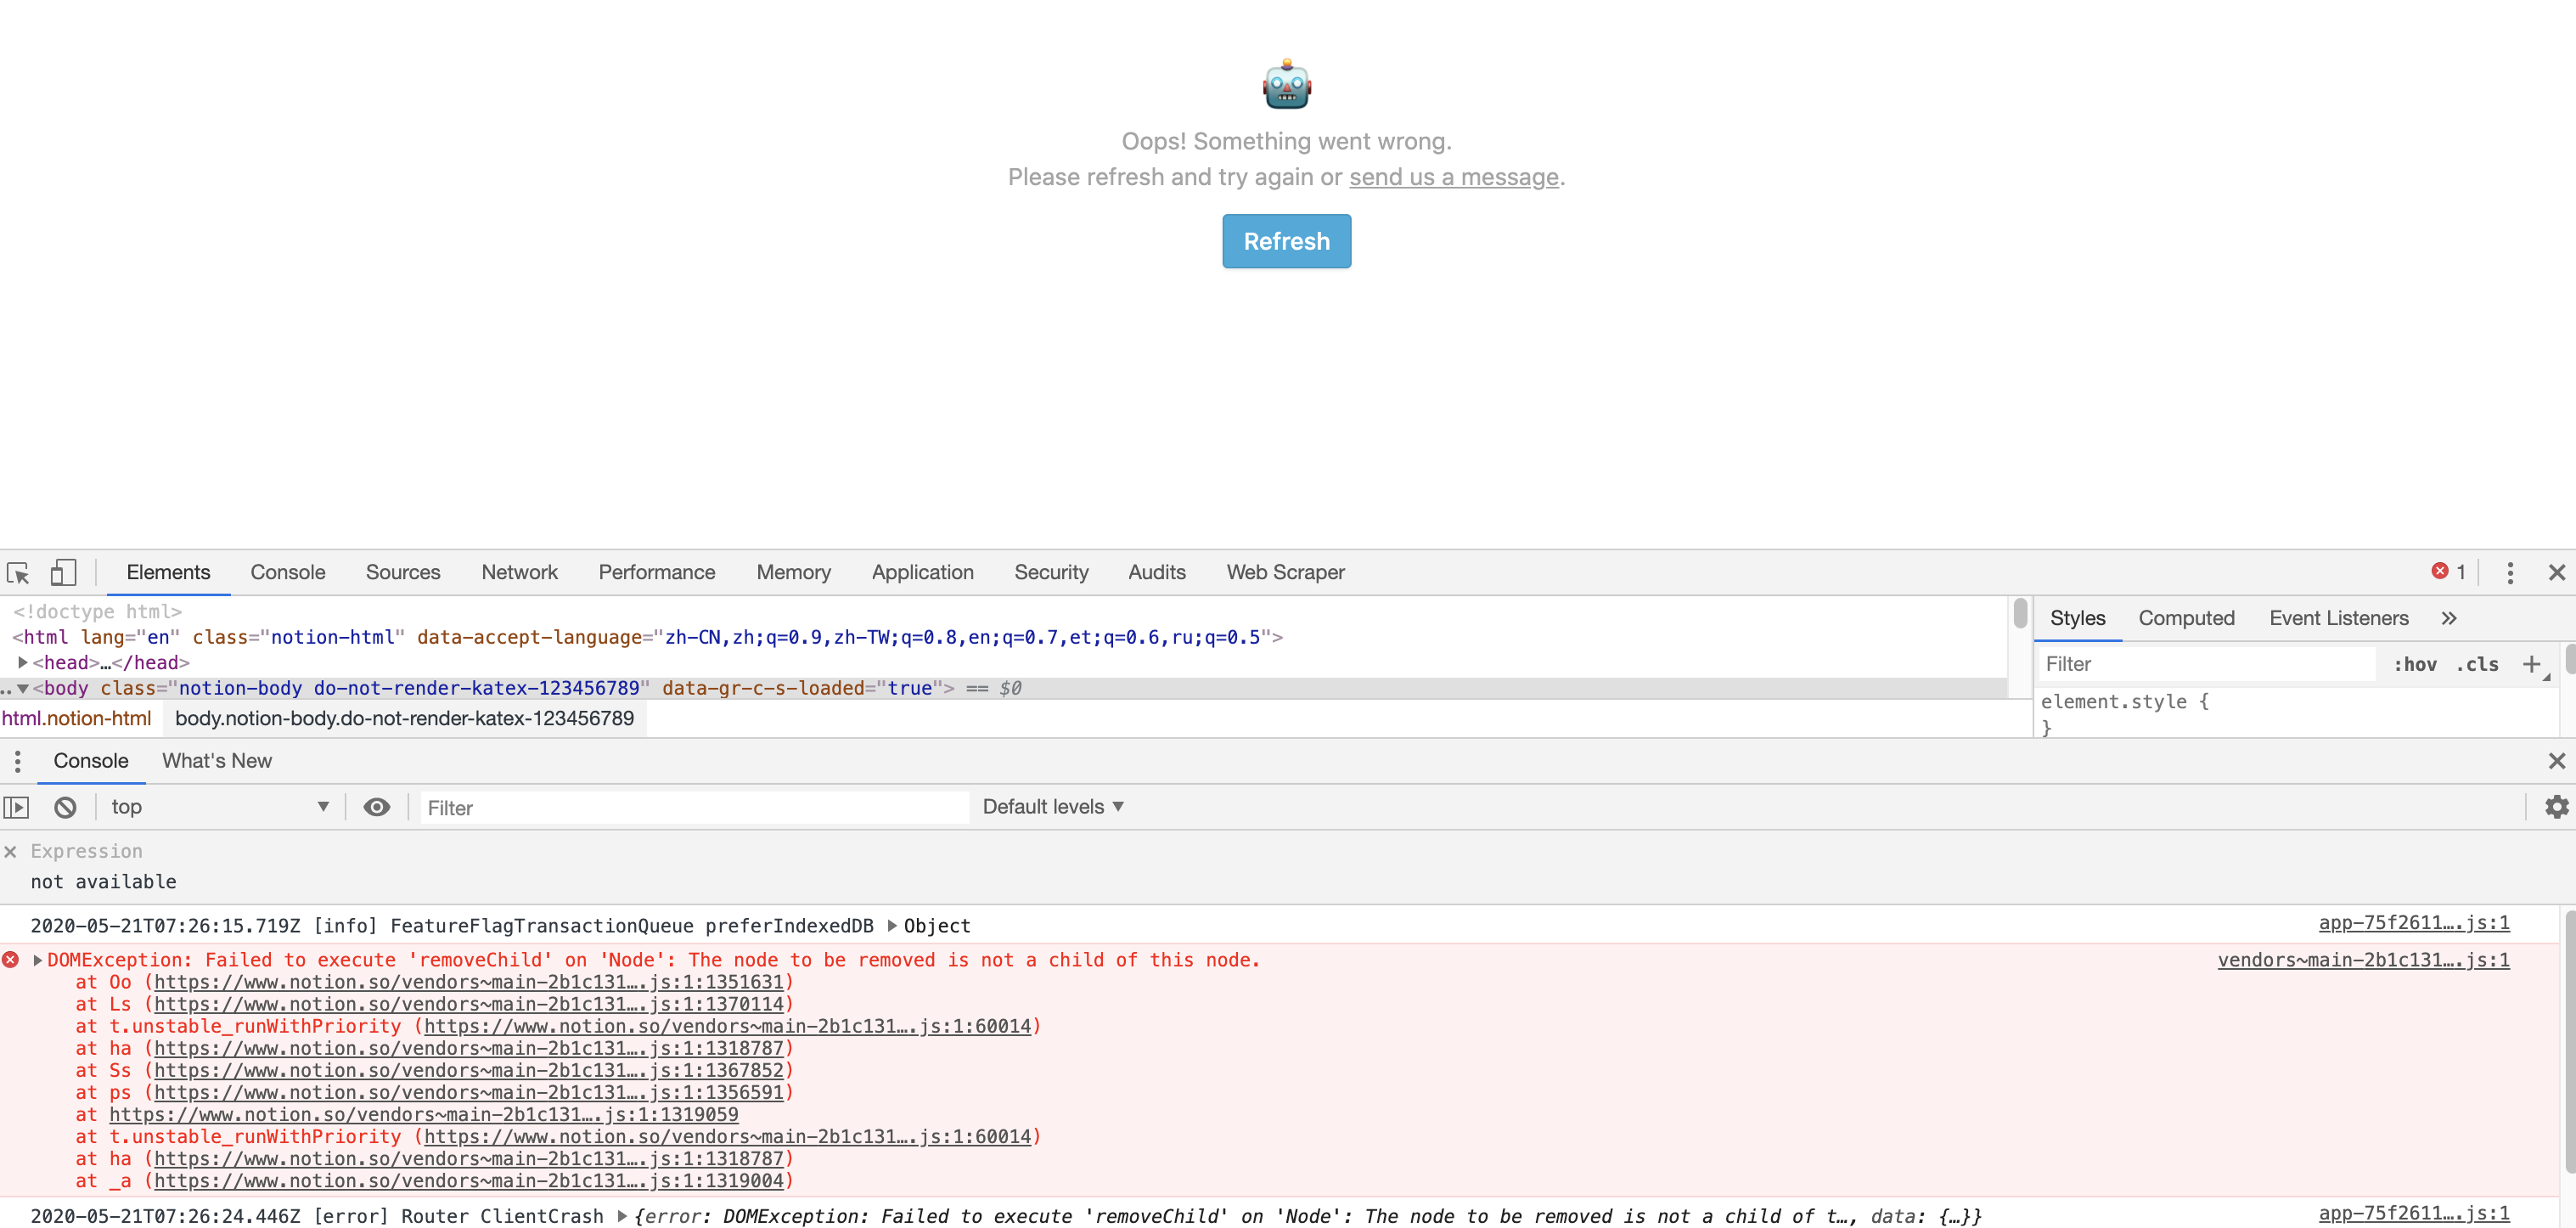Click inside the console Filter field

point(690,807)
